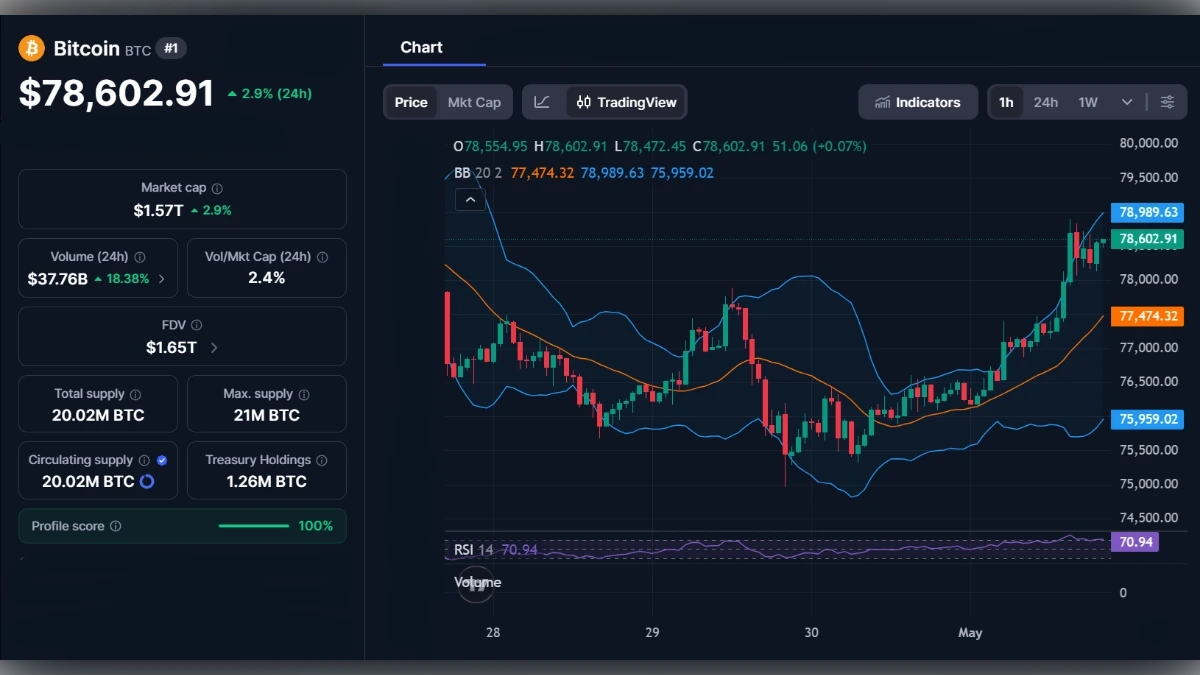1200x675 pixels.
Task: Click the Total supply info icon
Action: click(x=136, y=395)
